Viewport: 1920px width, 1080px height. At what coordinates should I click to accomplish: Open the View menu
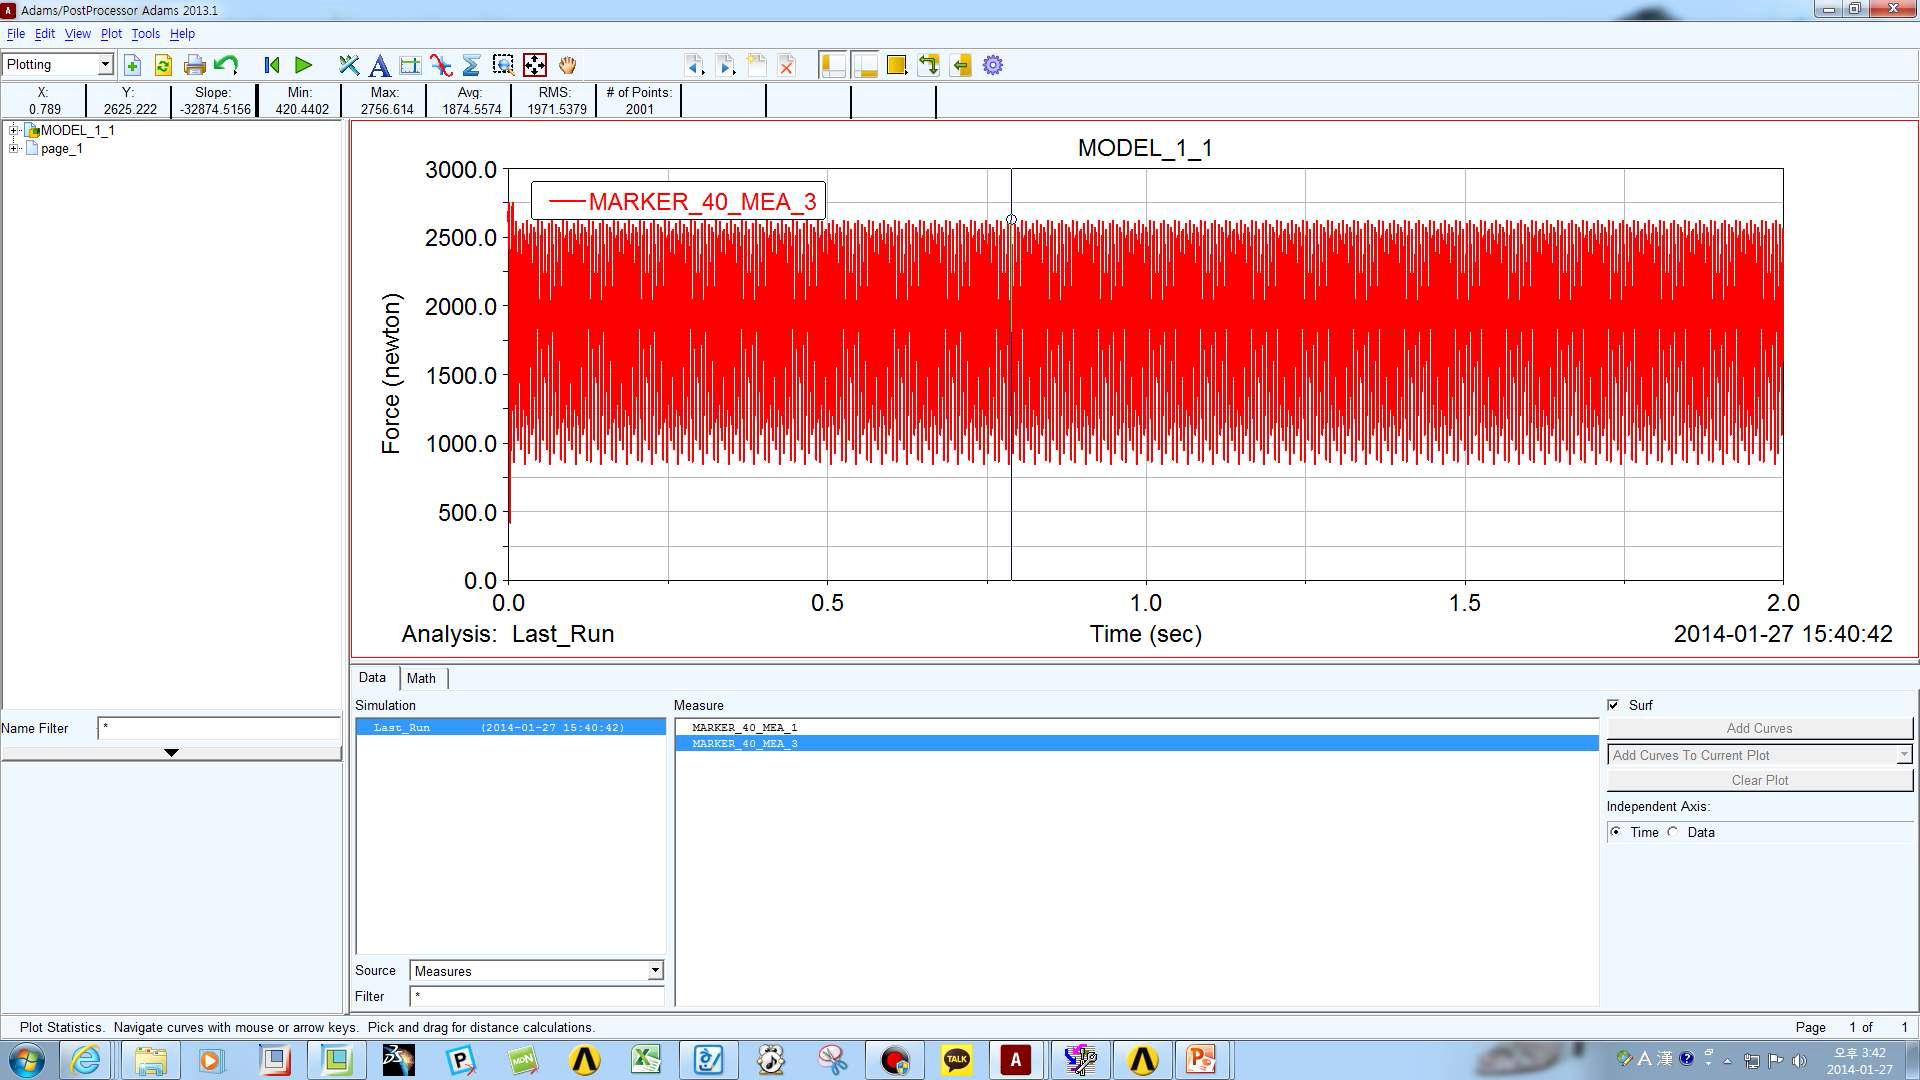(x=78, y=34)
